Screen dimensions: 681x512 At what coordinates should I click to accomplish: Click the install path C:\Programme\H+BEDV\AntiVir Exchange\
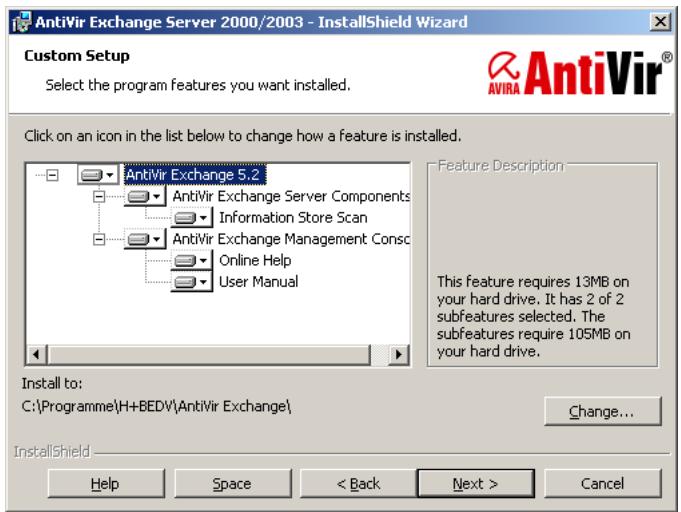(156, 406)
